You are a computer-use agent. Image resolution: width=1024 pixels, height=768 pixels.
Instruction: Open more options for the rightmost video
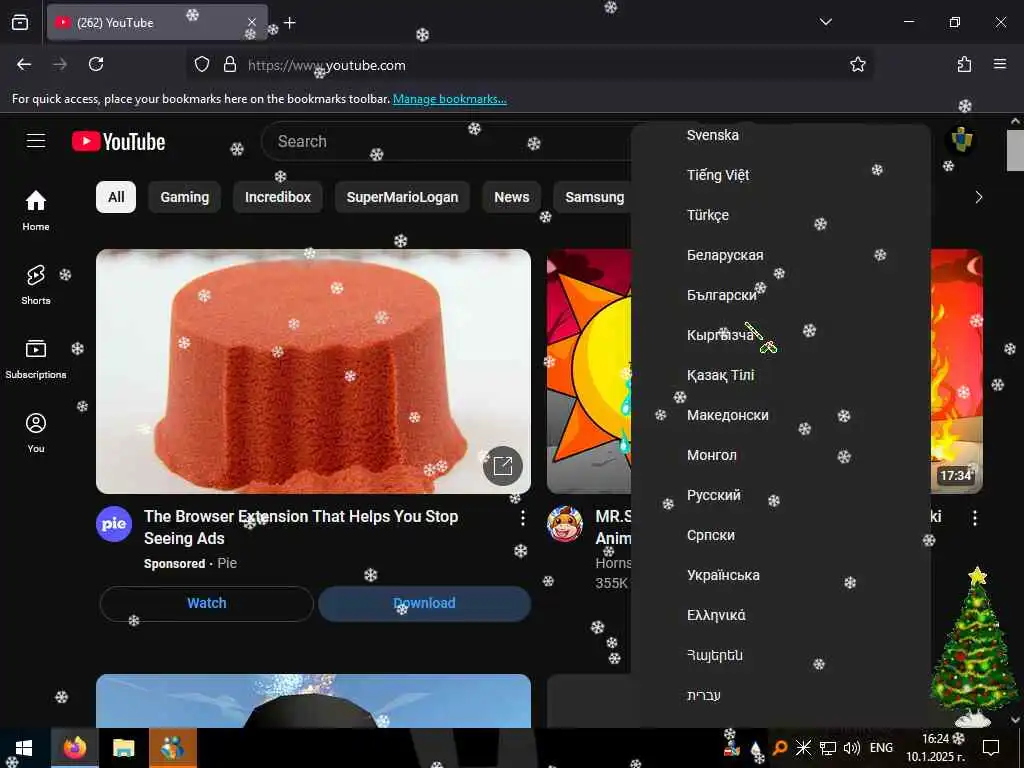click(974, 518)
